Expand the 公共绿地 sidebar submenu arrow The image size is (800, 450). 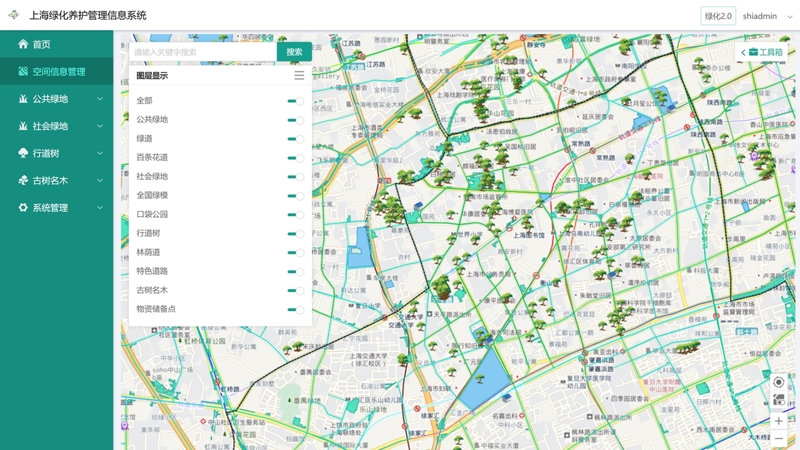pos(100,99)
